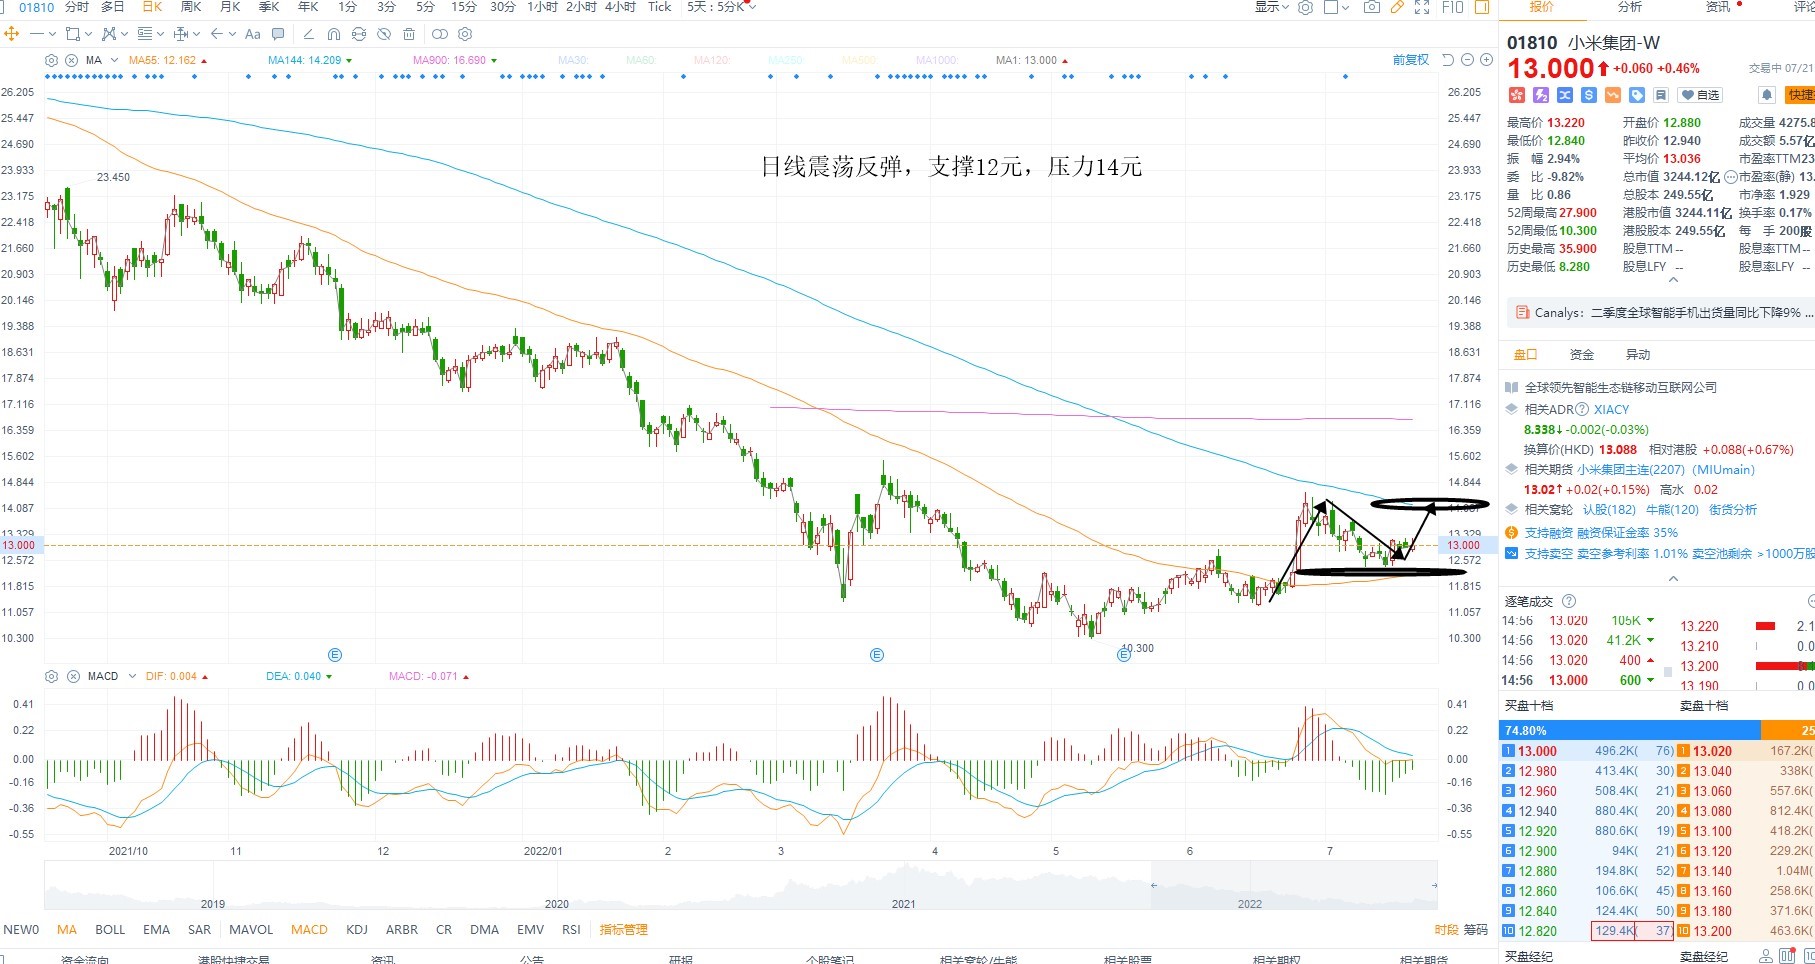Screen dimensions: 1815x964
Task: Click the first earnings E marker on chart
Action: coord(335,655)
